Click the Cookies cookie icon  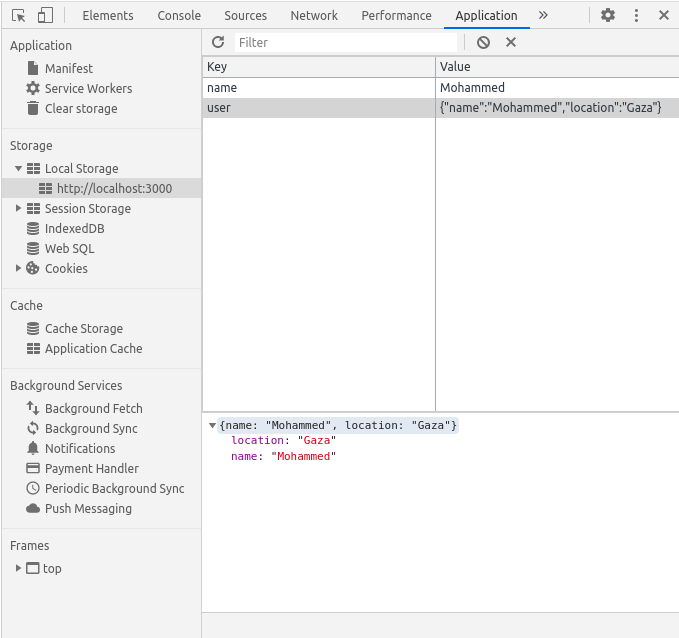[33, 269]
